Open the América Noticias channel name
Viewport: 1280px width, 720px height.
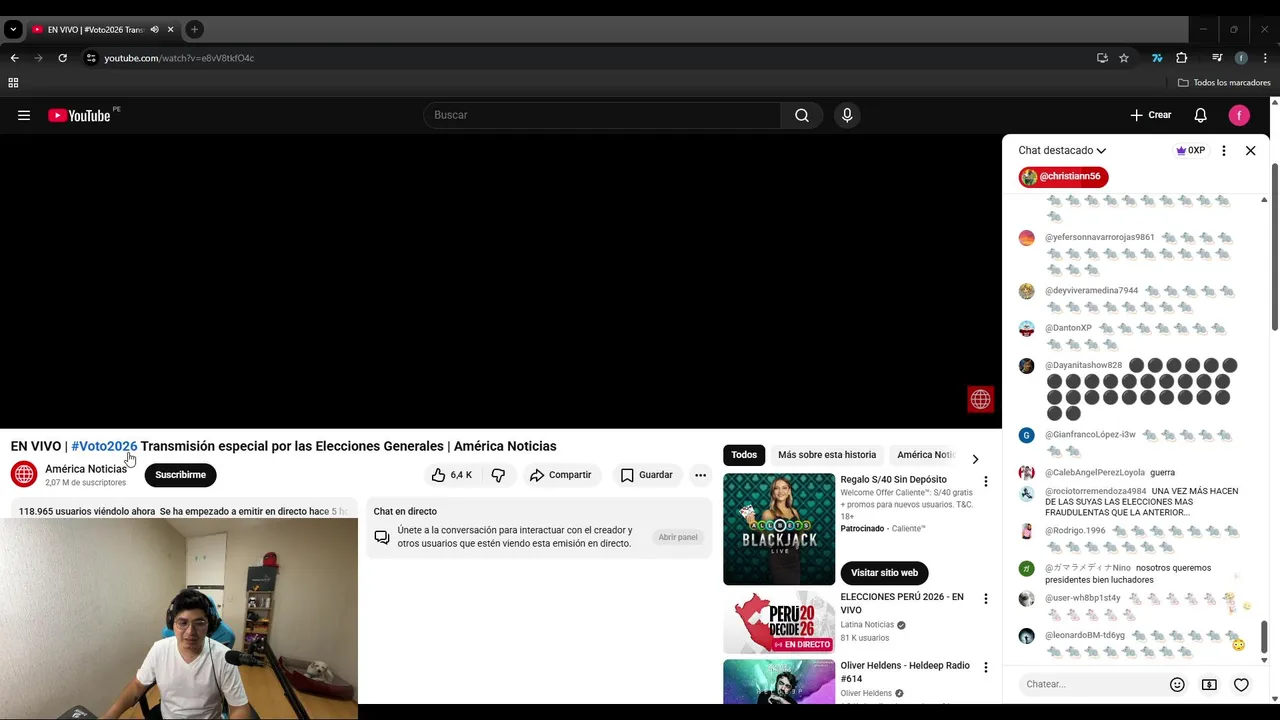pyautogui.click(x=86, y=469)
